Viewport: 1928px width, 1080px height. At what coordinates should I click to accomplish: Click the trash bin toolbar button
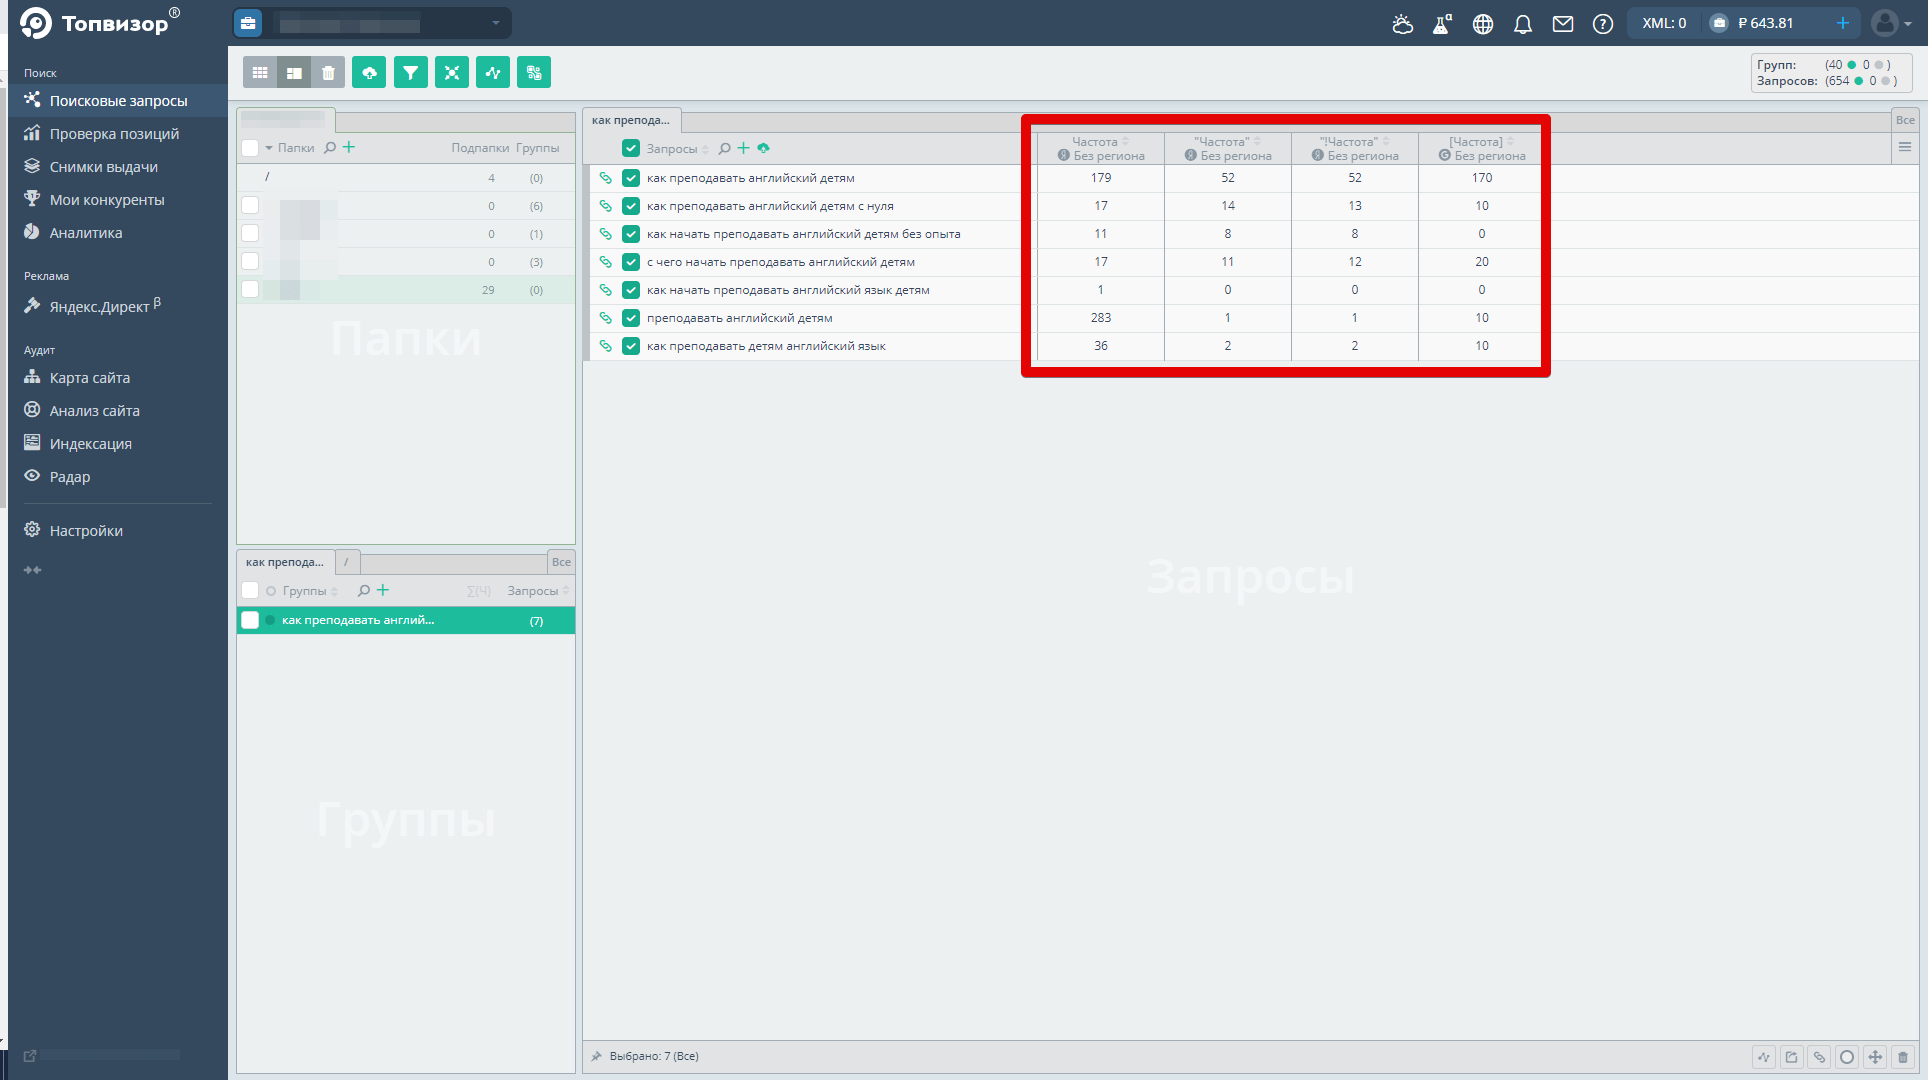tap(328, 73)
